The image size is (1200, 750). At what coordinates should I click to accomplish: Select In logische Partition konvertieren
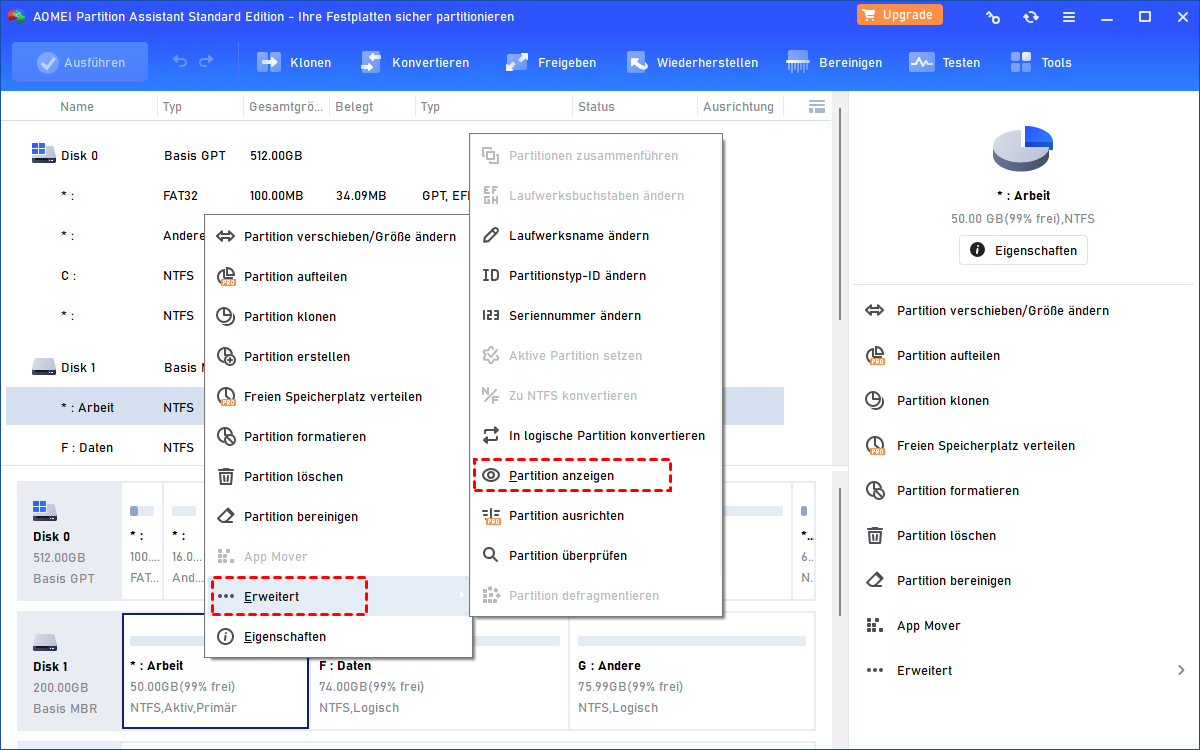596,436
